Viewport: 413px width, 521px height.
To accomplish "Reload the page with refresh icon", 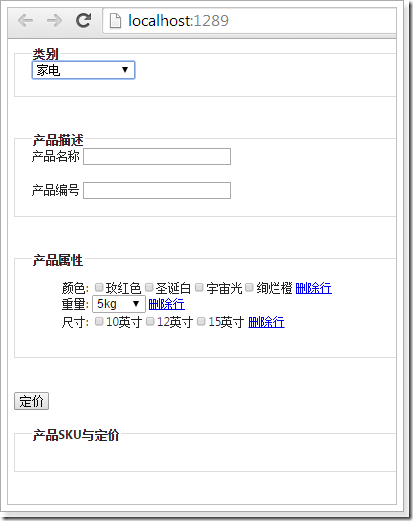I will (x=83, y=21).
